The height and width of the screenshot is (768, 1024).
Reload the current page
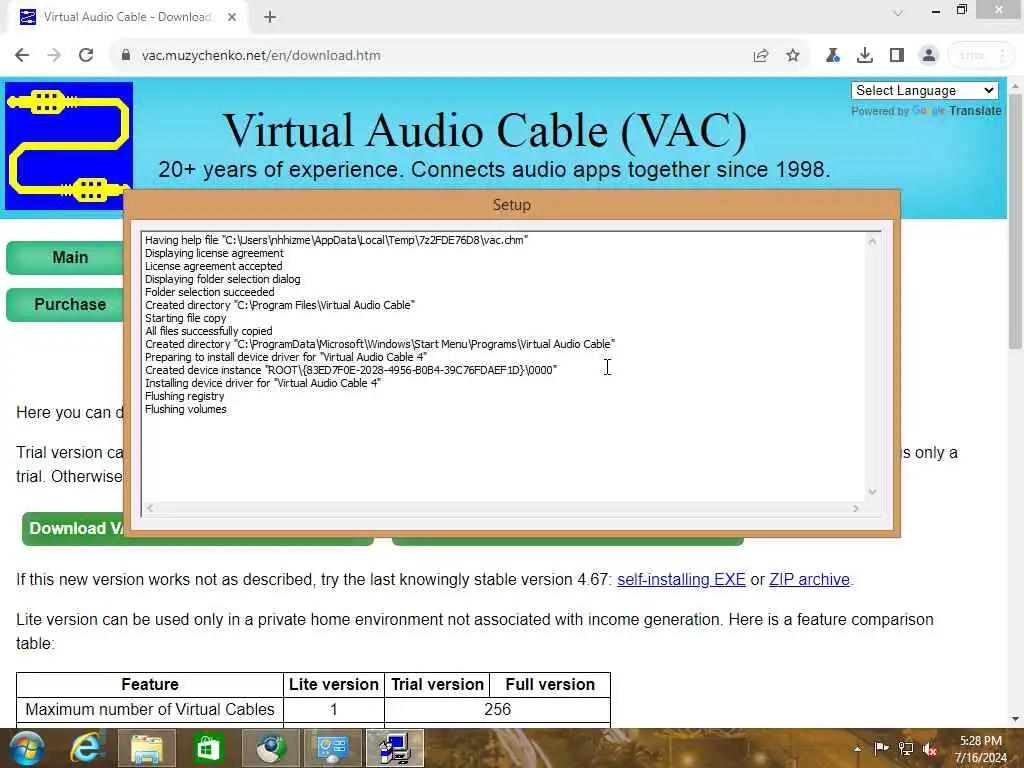(86, 56)
